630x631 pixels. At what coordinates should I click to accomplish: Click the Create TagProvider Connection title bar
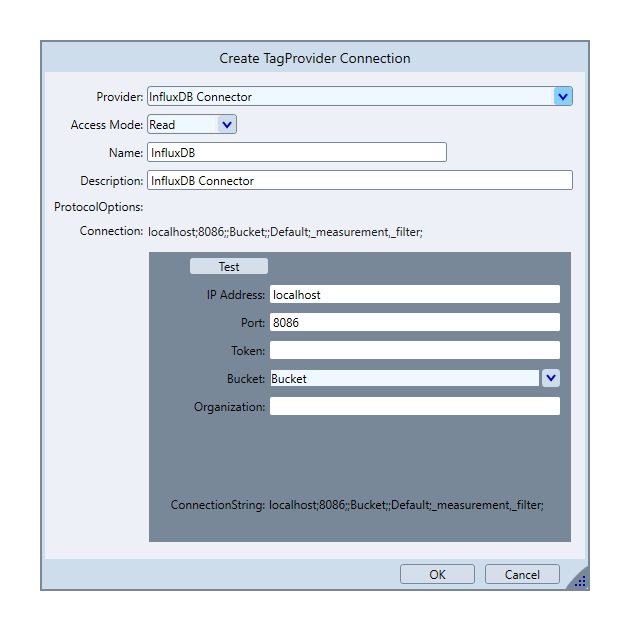pyautogui.click(x=315, y=58)
